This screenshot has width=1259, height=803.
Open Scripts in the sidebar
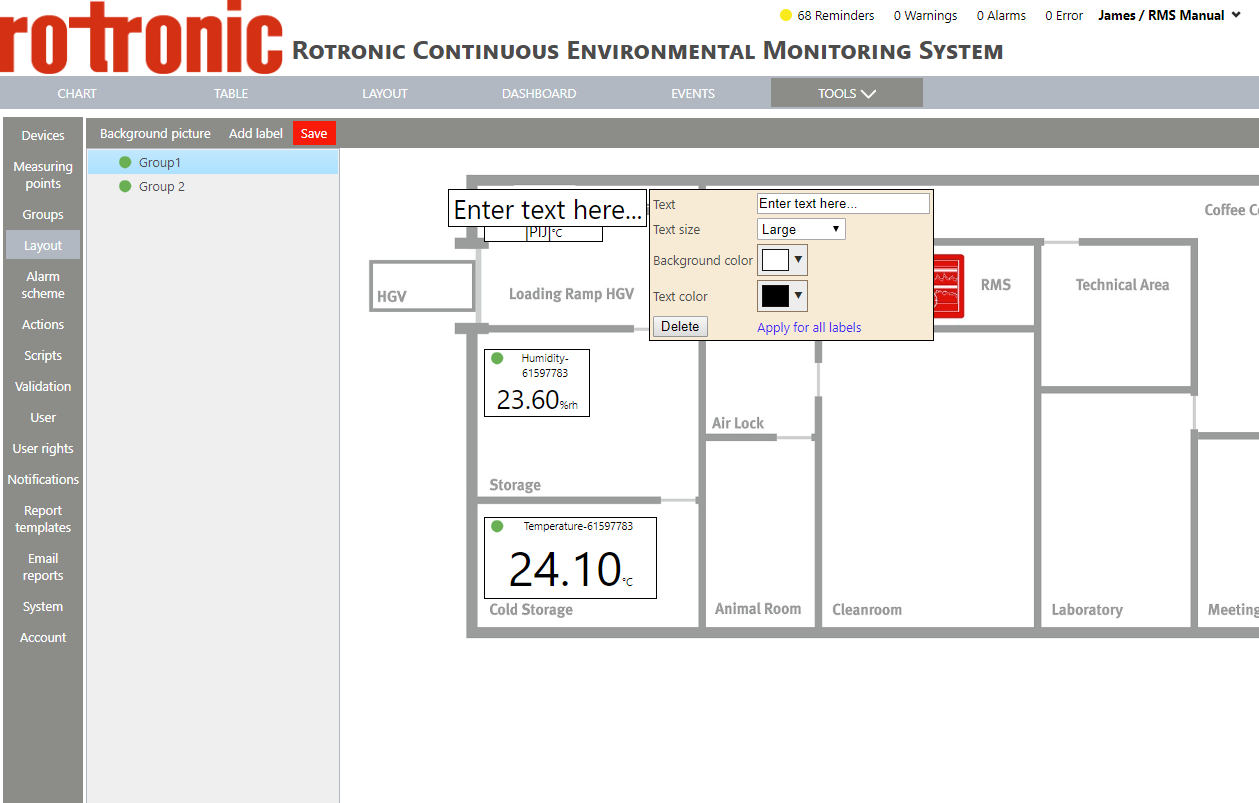pos(43,355)
